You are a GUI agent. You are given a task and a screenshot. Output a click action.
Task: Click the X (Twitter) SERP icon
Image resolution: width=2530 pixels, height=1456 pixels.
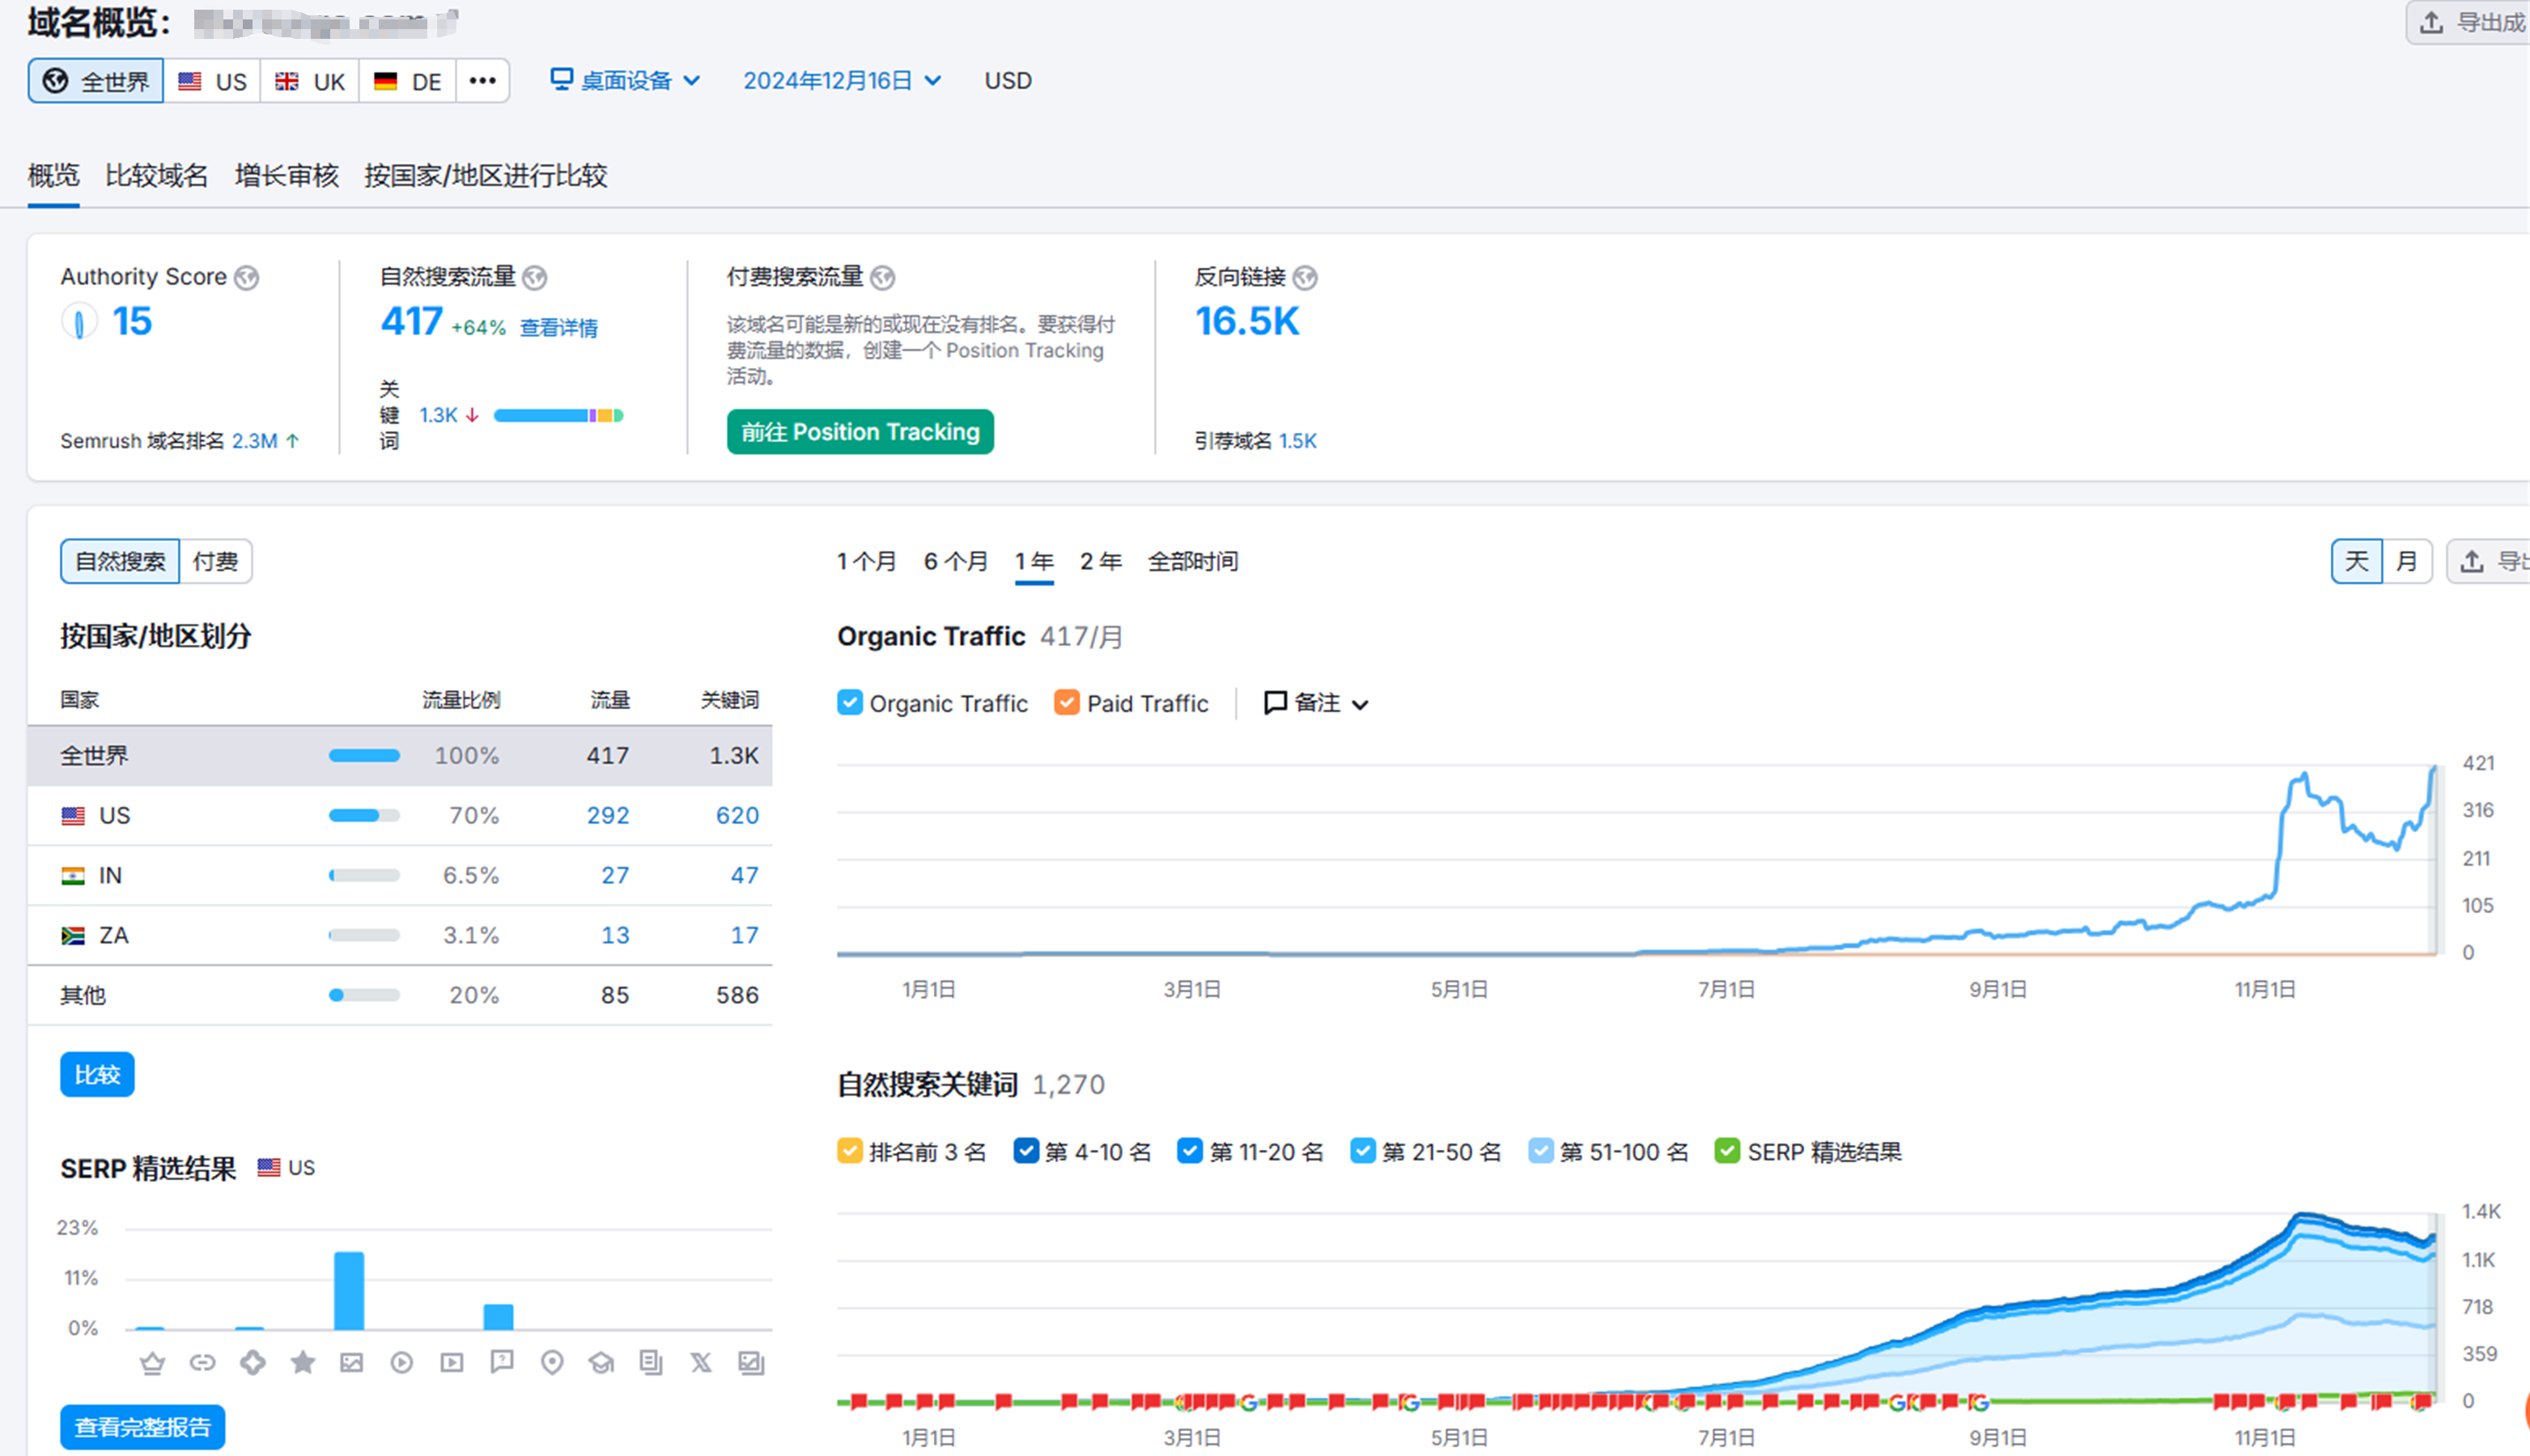(701, 1362)
